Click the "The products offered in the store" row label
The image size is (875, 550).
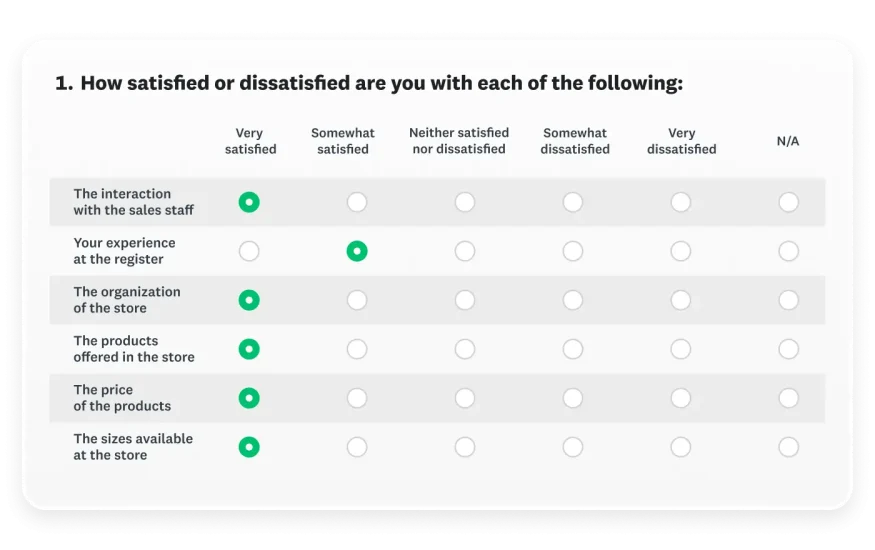(134, 349)
